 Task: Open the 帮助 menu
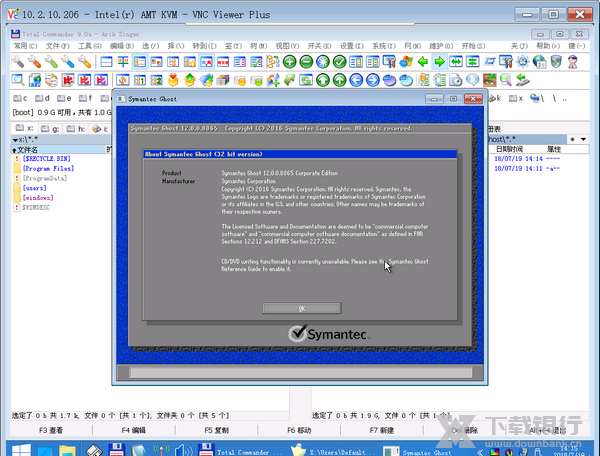pos(548,46)
